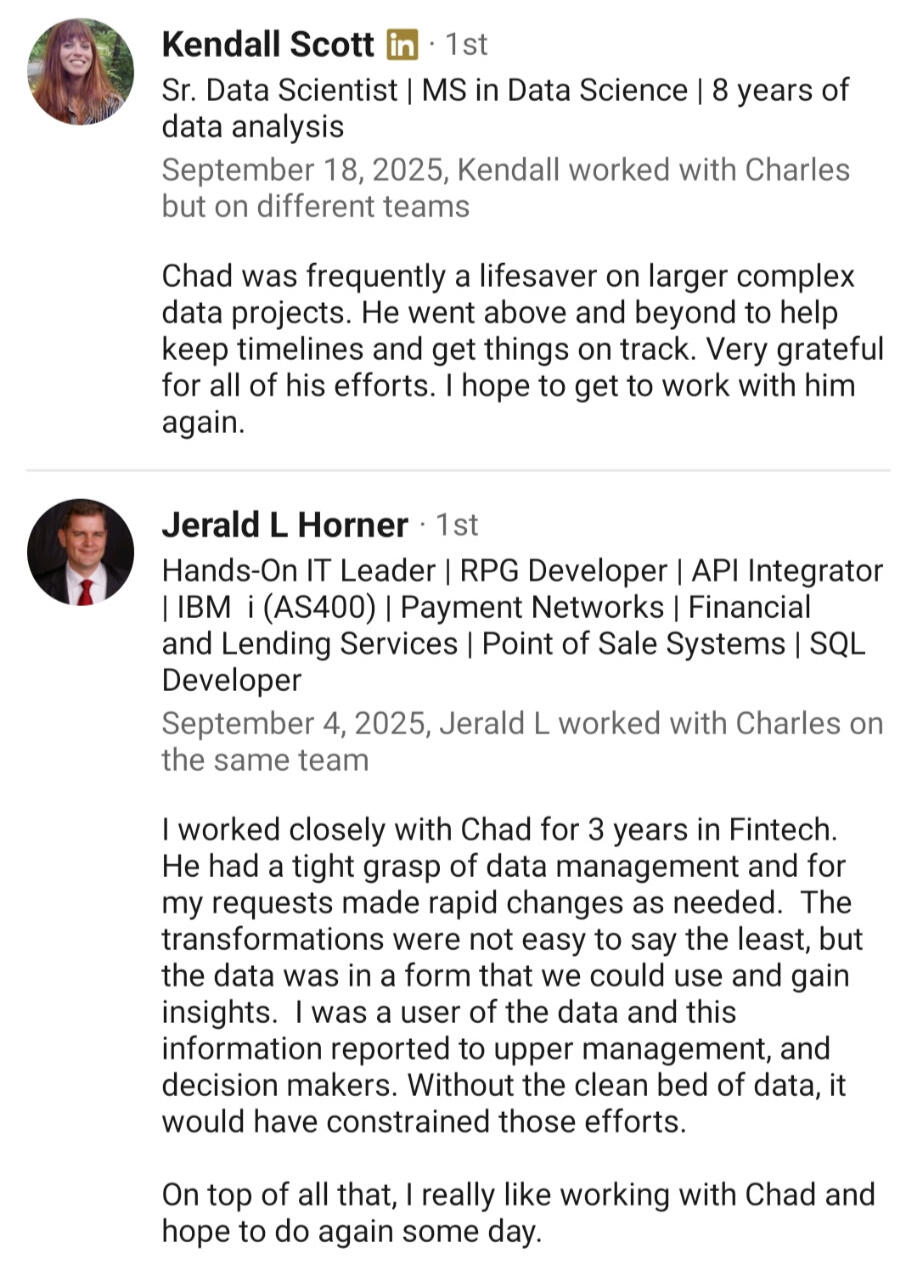The width and height of the screenshot is (917, 1268).
Task: Click the 1st badge beside Kendall Scott
Action: coord(465,45)
